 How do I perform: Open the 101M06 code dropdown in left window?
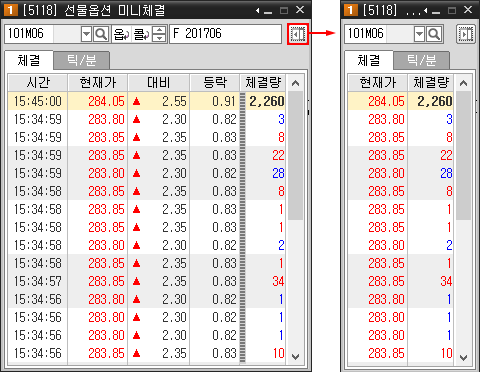(x=86, y=34)
